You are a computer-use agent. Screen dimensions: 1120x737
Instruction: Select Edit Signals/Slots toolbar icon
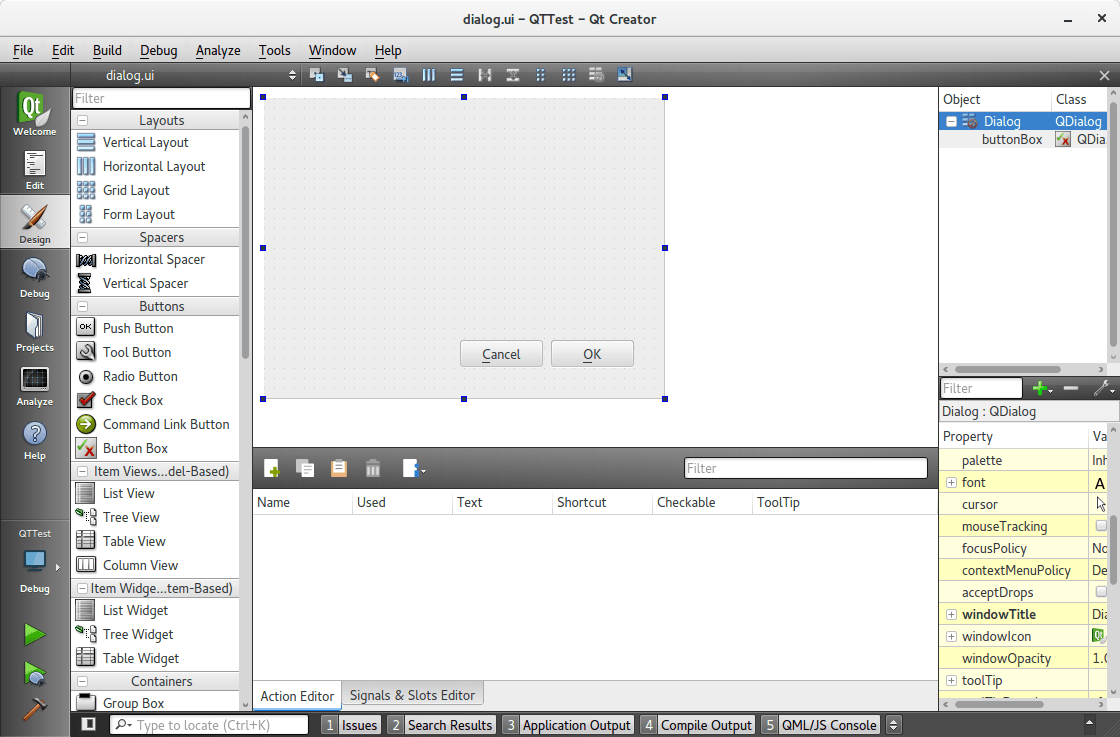(344, 75)
